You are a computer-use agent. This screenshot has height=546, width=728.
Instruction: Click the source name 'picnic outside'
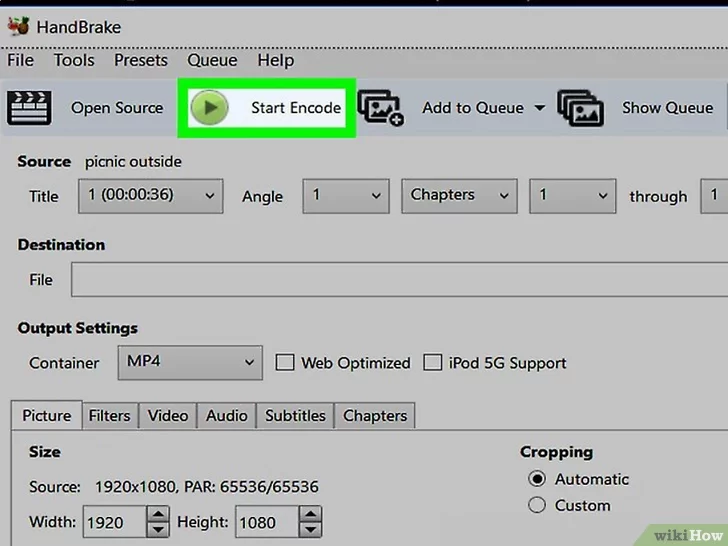pyautogui.click(x=133, y=162)
